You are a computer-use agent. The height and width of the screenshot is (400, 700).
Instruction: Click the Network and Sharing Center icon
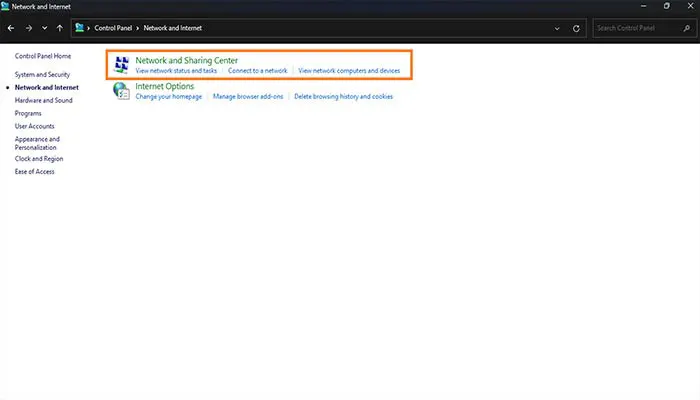(121, 65)
